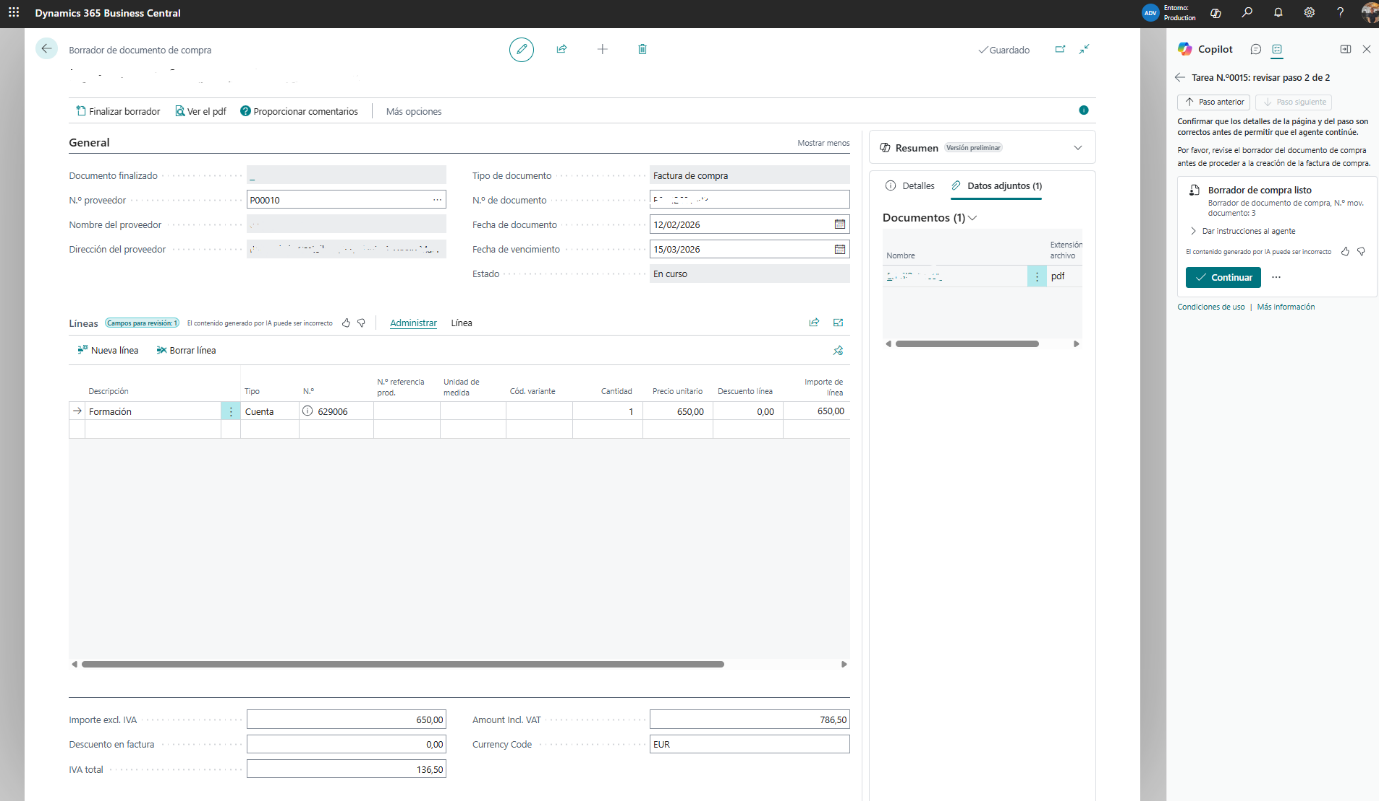Screen dimensions: 1379x801
Task: Click the lines grid horizontal scrollbar
Action: (x=402, y=664)
